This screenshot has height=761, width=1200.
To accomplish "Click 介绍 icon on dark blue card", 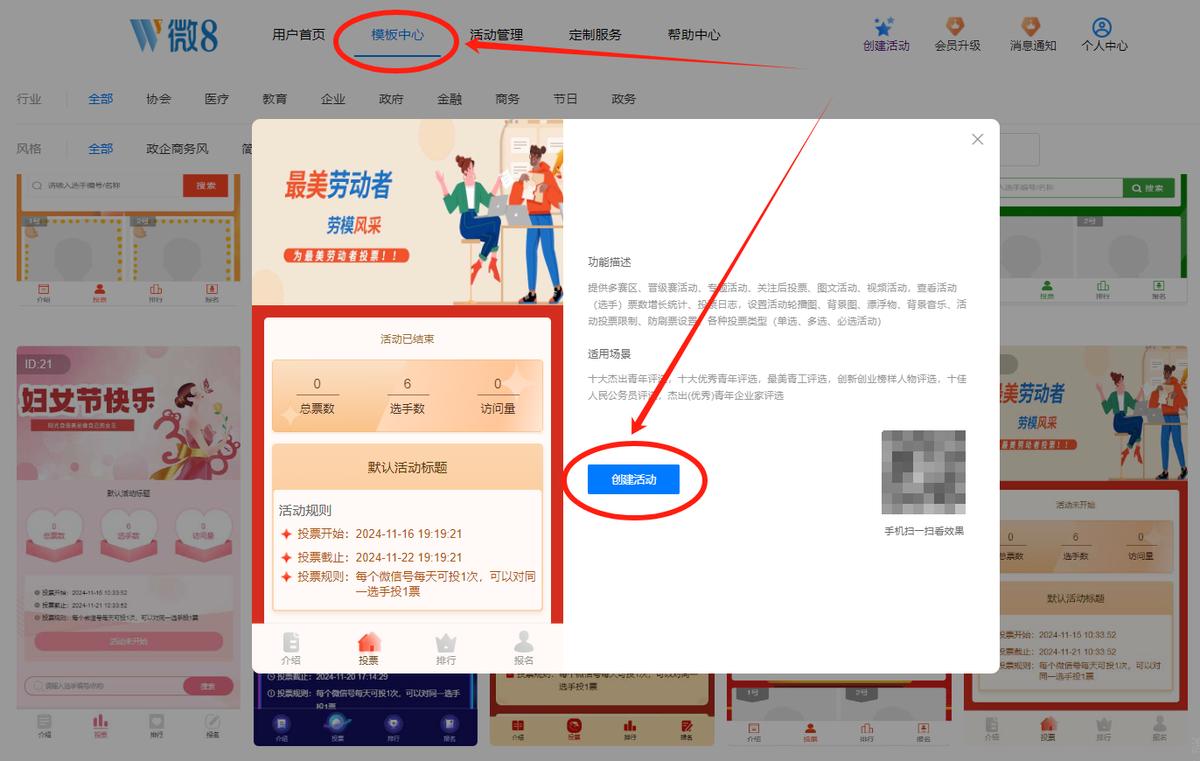I will (x=281, y=724).
